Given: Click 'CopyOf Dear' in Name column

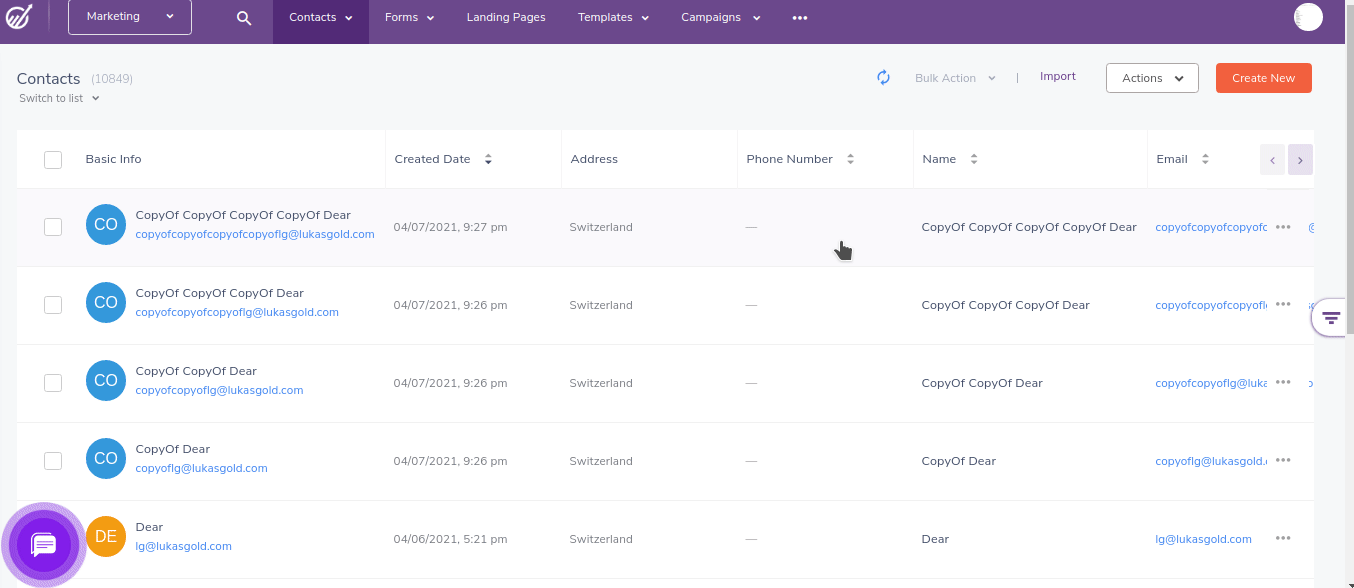Looking at the screenshot, I should pyautogui.click(x=958, y=461).
